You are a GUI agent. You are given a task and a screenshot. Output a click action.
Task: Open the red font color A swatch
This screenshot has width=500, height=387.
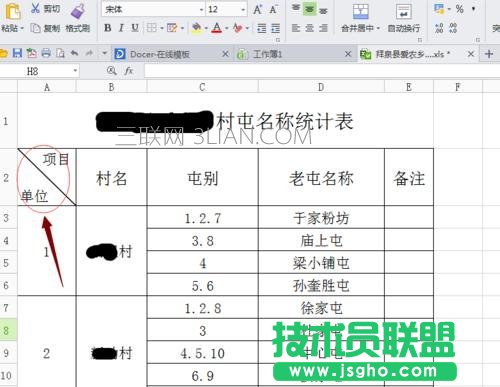(217, 28)
